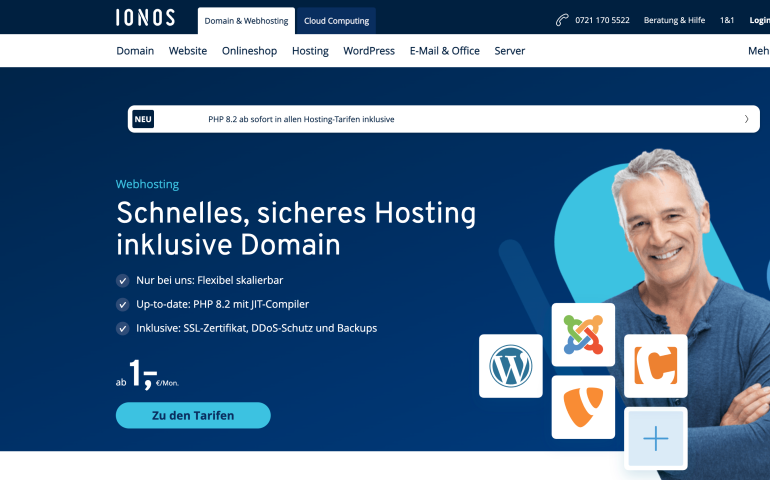This screenshot has width=770, height=480.
Task: Click PHP 8.2 Hosting-Tarifen announcement text
Action: 301,119
